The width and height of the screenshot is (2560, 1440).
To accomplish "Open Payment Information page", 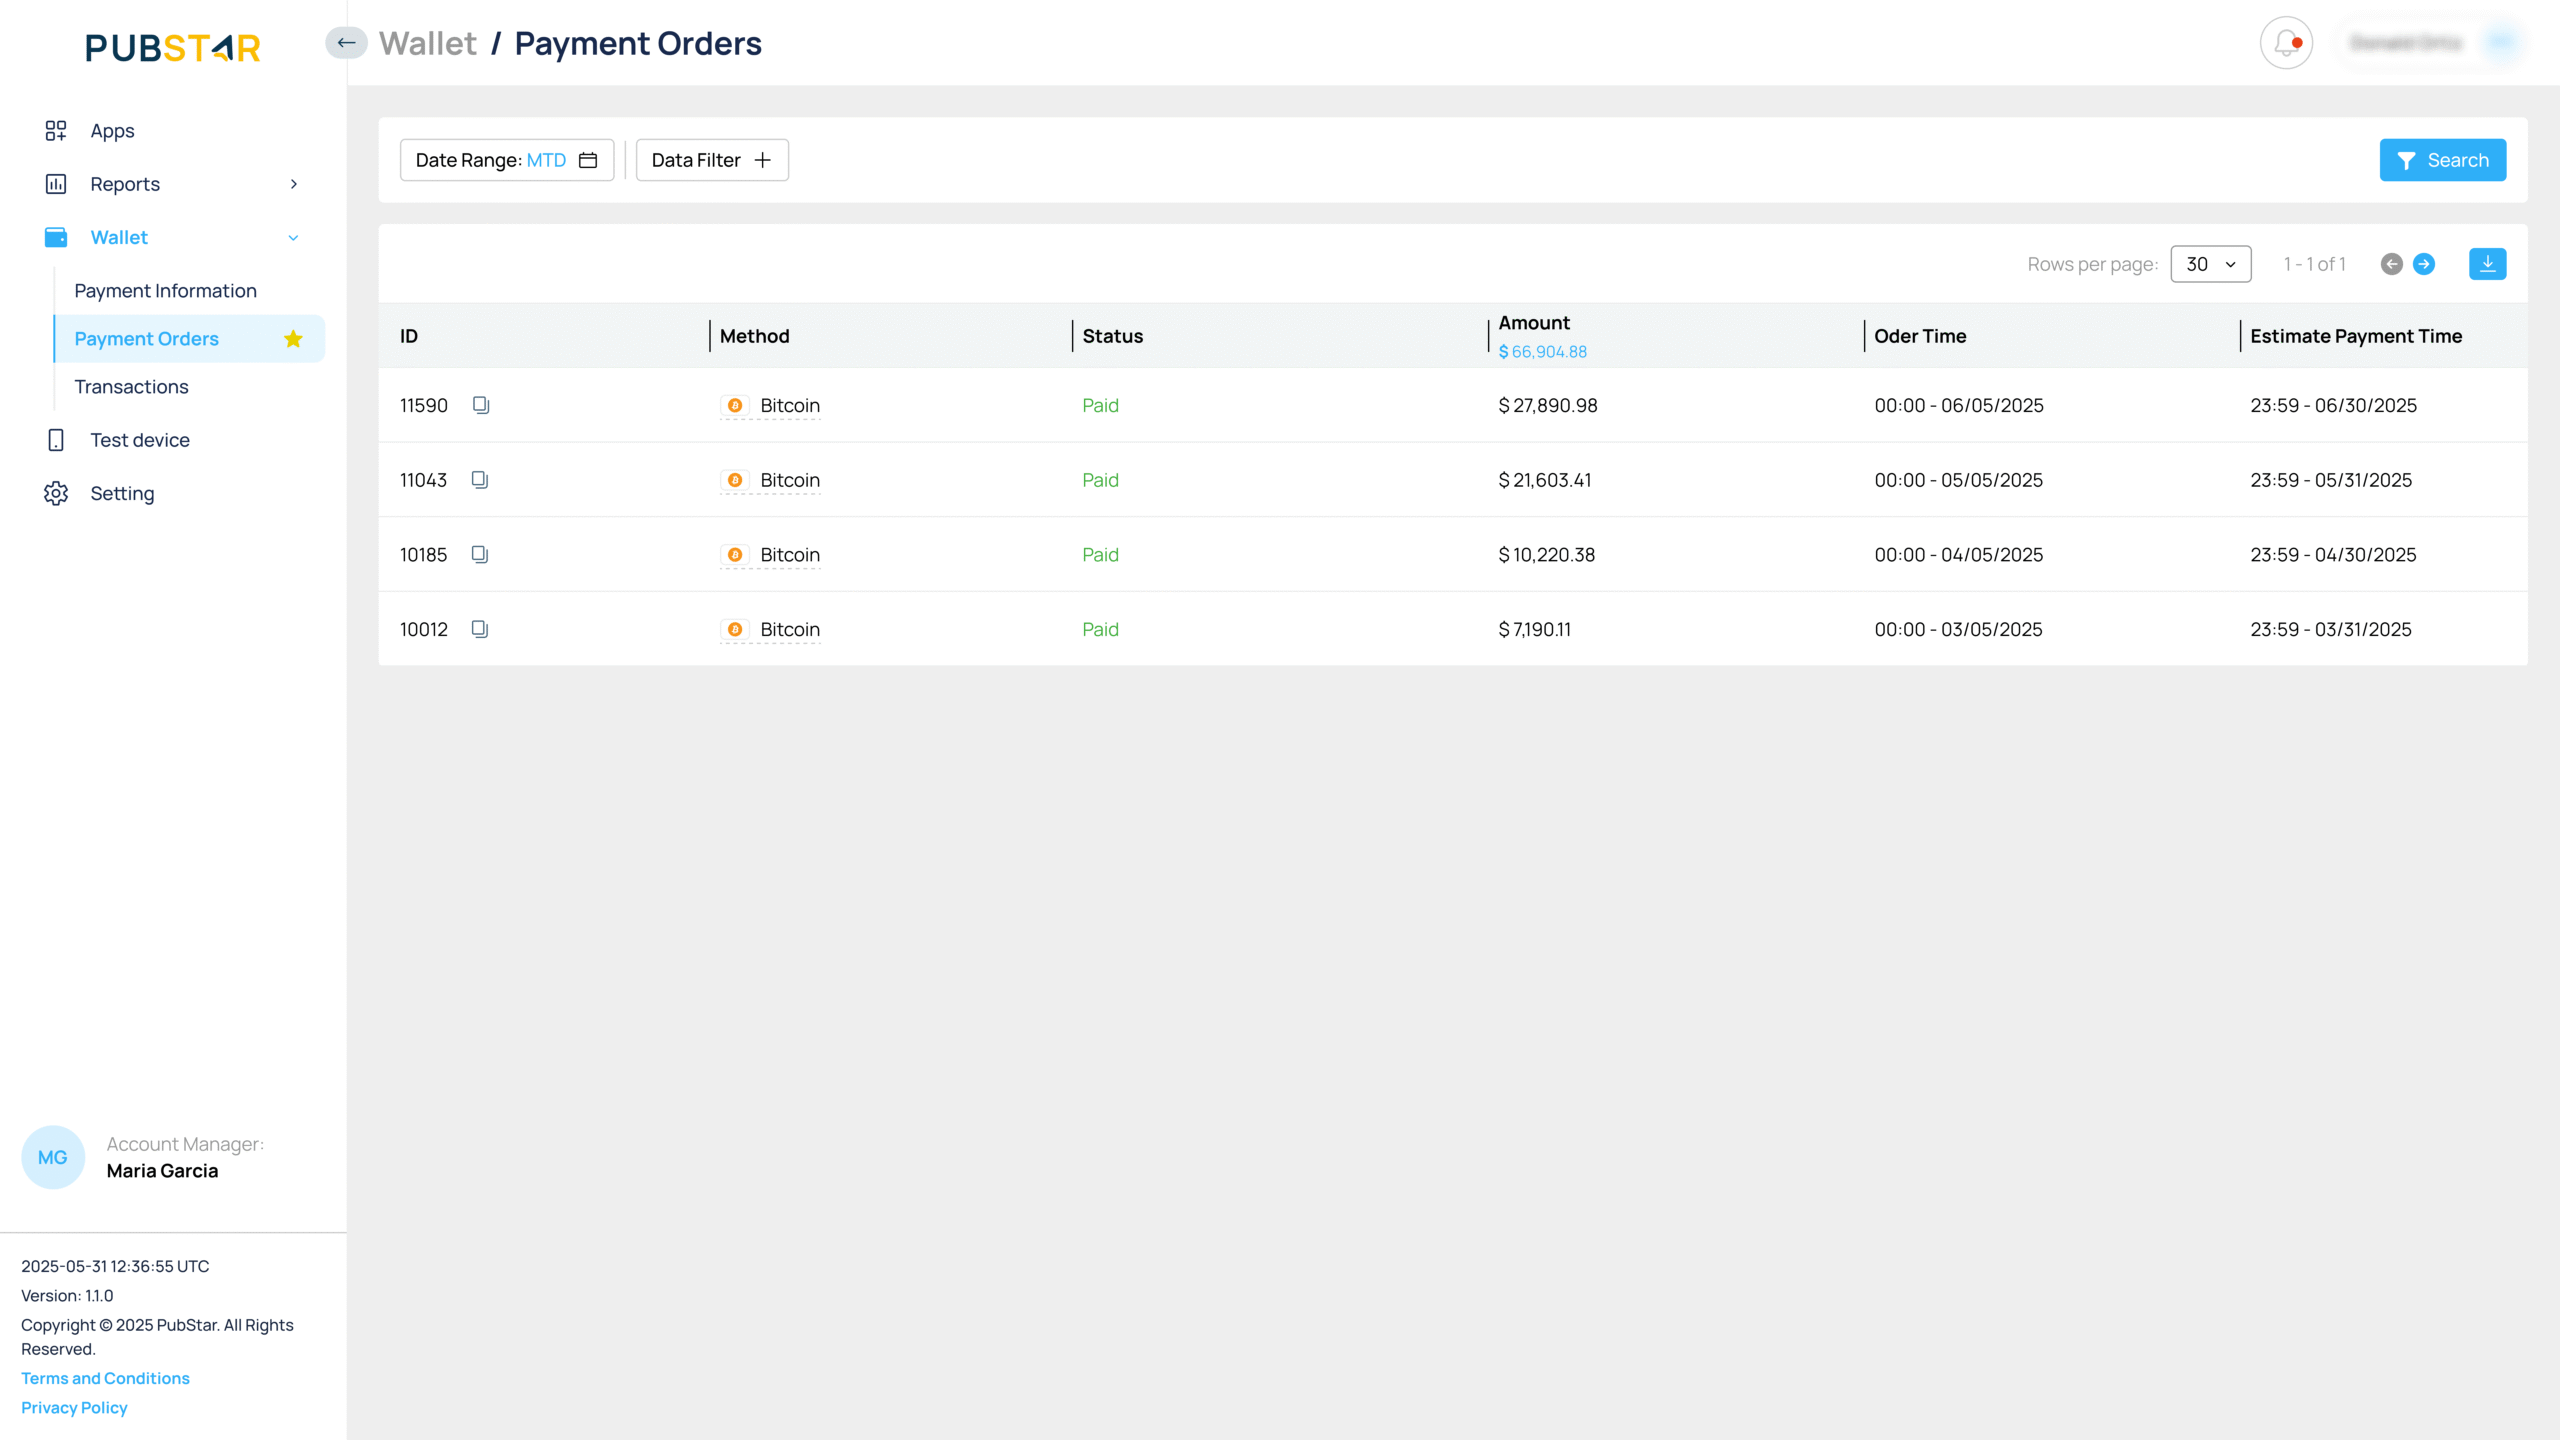I will tap(165, 291).
